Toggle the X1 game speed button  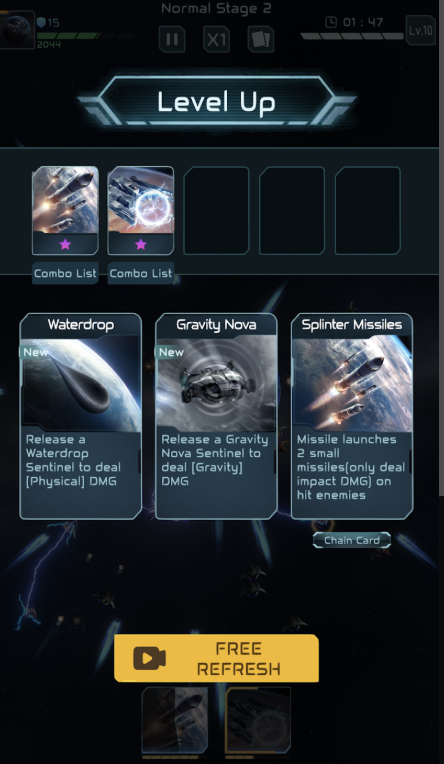pyautogui.click(x=216, y=39)
